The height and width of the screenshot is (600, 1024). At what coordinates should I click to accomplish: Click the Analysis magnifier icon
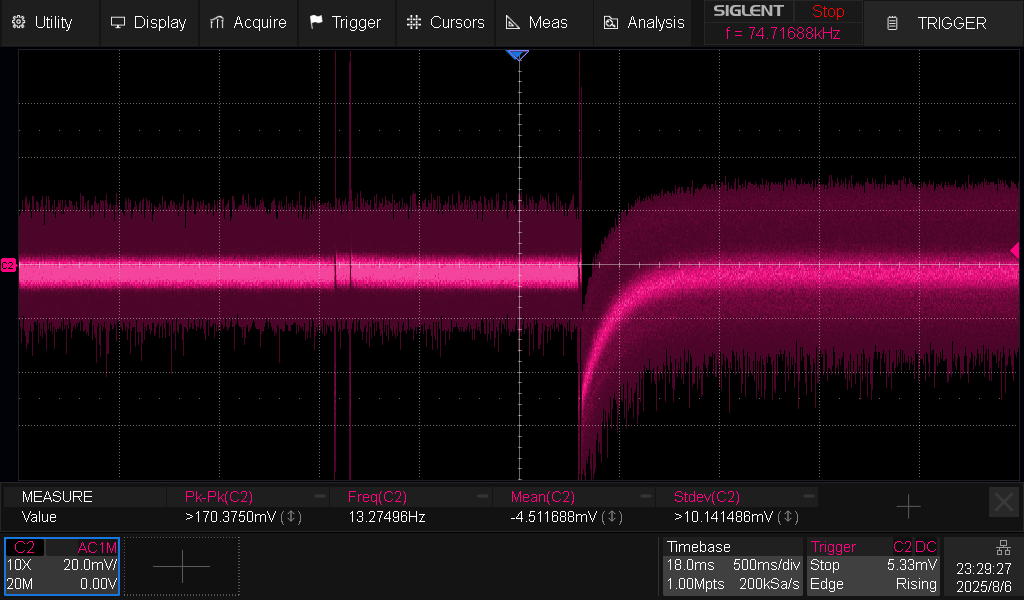coord(611,22)
